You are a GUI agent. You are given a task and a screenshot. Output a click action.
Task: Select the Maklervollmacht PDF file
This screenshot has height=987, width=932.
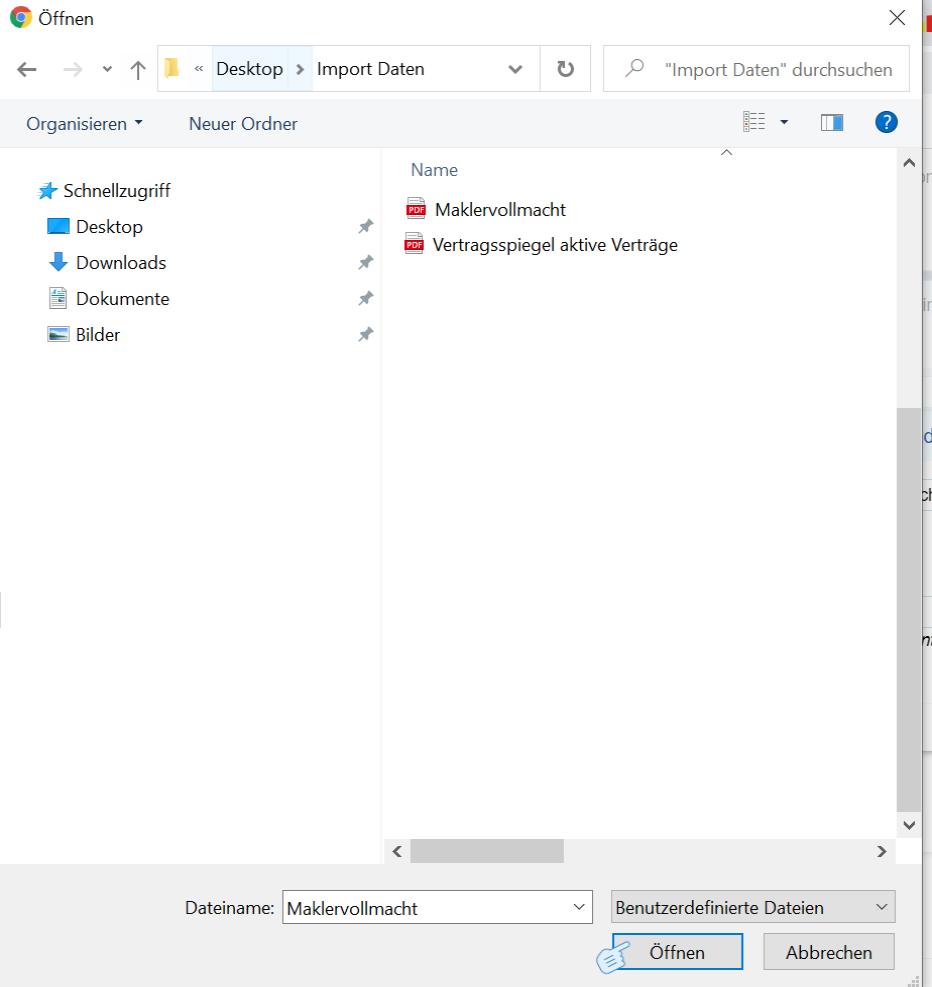point(500,209)
